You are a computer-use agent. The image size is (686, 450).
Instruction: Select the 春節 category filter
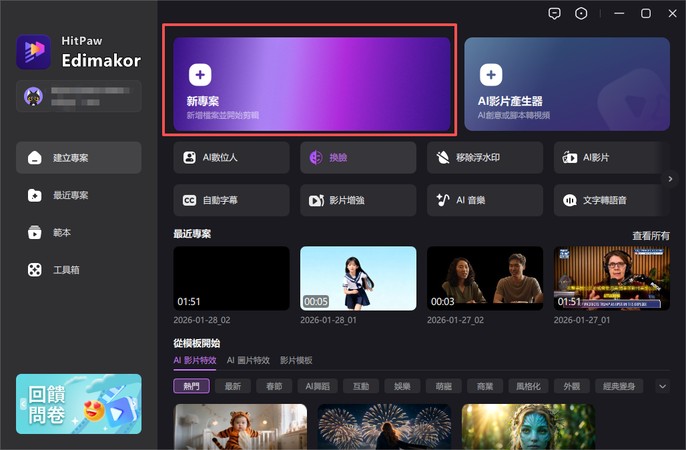(x=274, y=386)
